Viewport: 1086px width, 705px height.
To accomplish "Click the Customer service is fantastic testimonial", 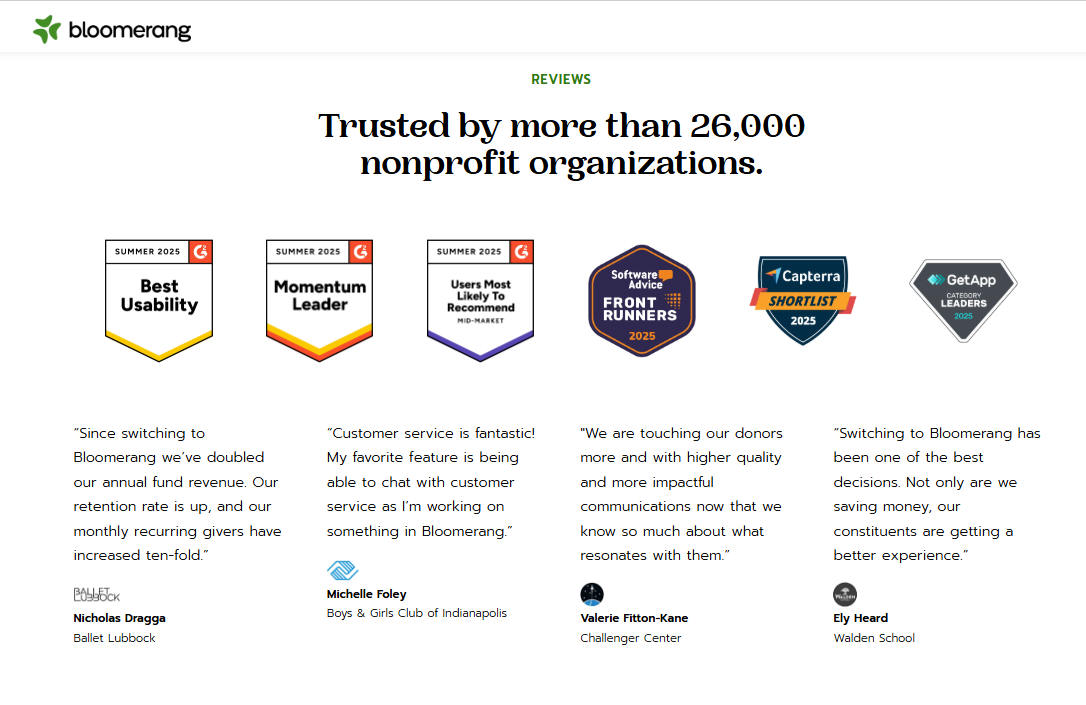I will coord(431,482).
